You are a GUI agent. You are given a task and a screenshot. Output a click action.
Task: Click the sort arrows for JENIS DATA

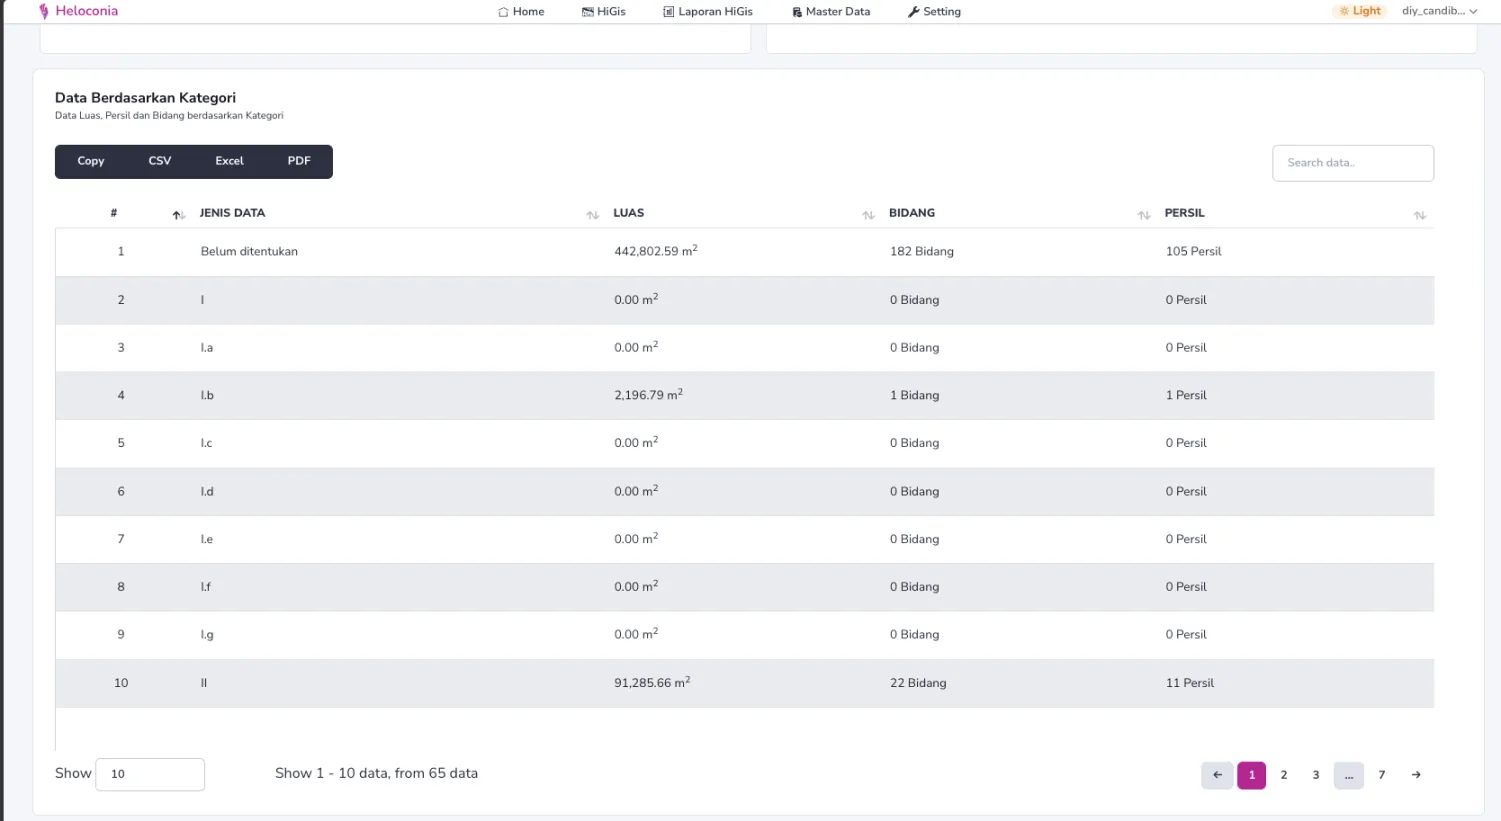click(x=592, y=215)
